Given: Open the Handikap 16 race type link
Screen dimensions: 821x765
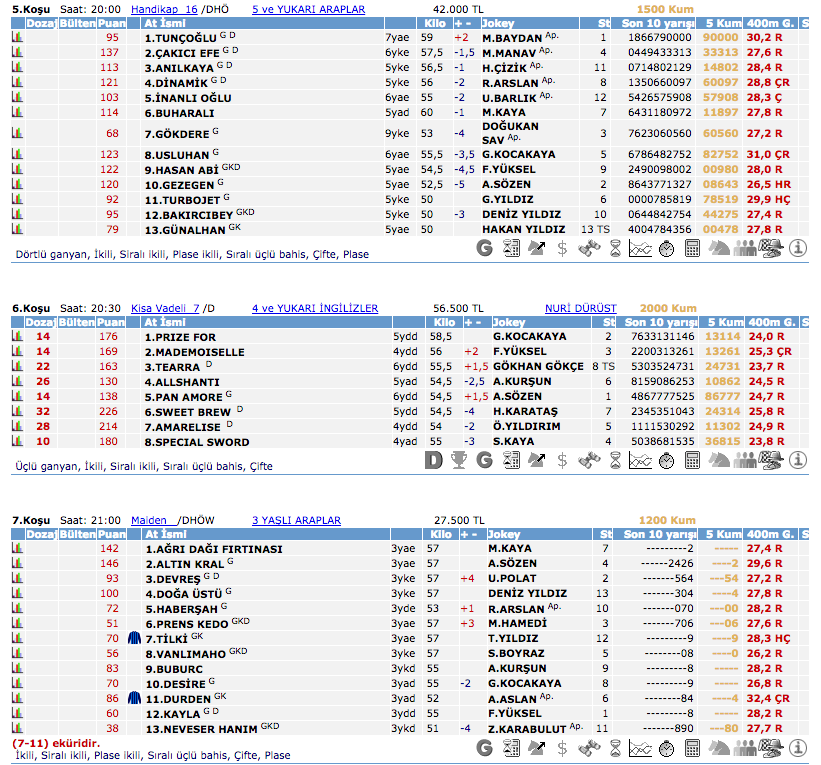Looking at the screenshot, I should coord(162,9).
